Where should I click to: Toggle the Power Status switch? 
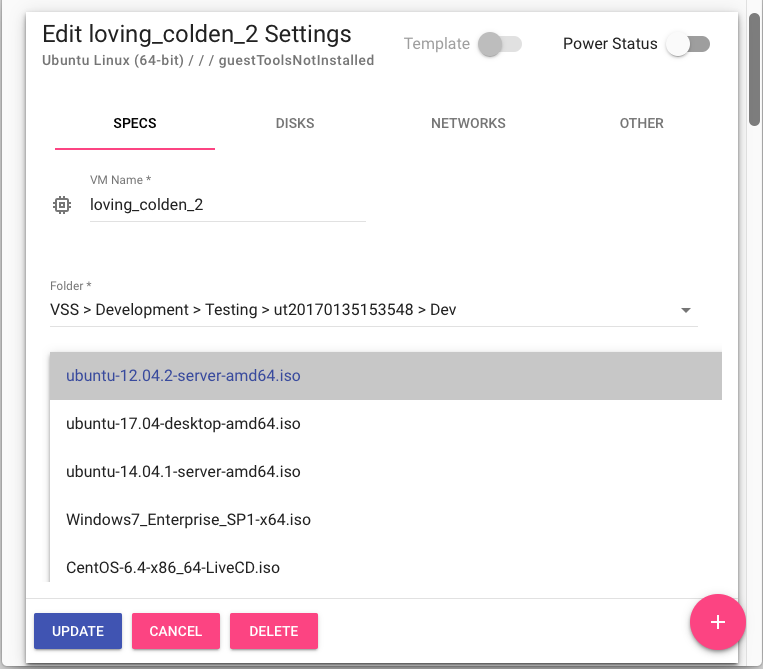[x=688, y=44]
